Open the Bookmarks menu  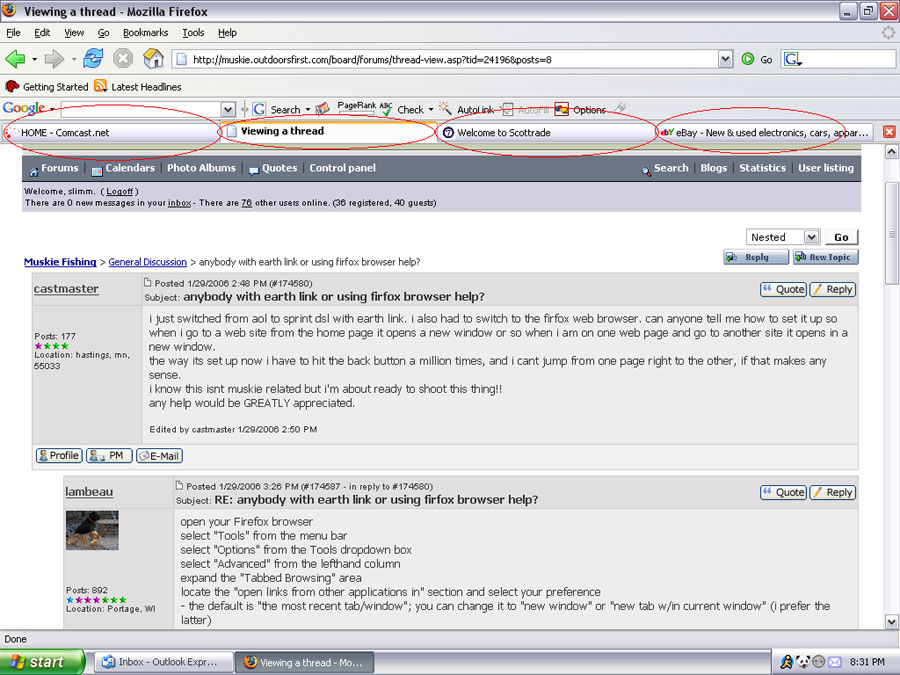pos(145,33)
